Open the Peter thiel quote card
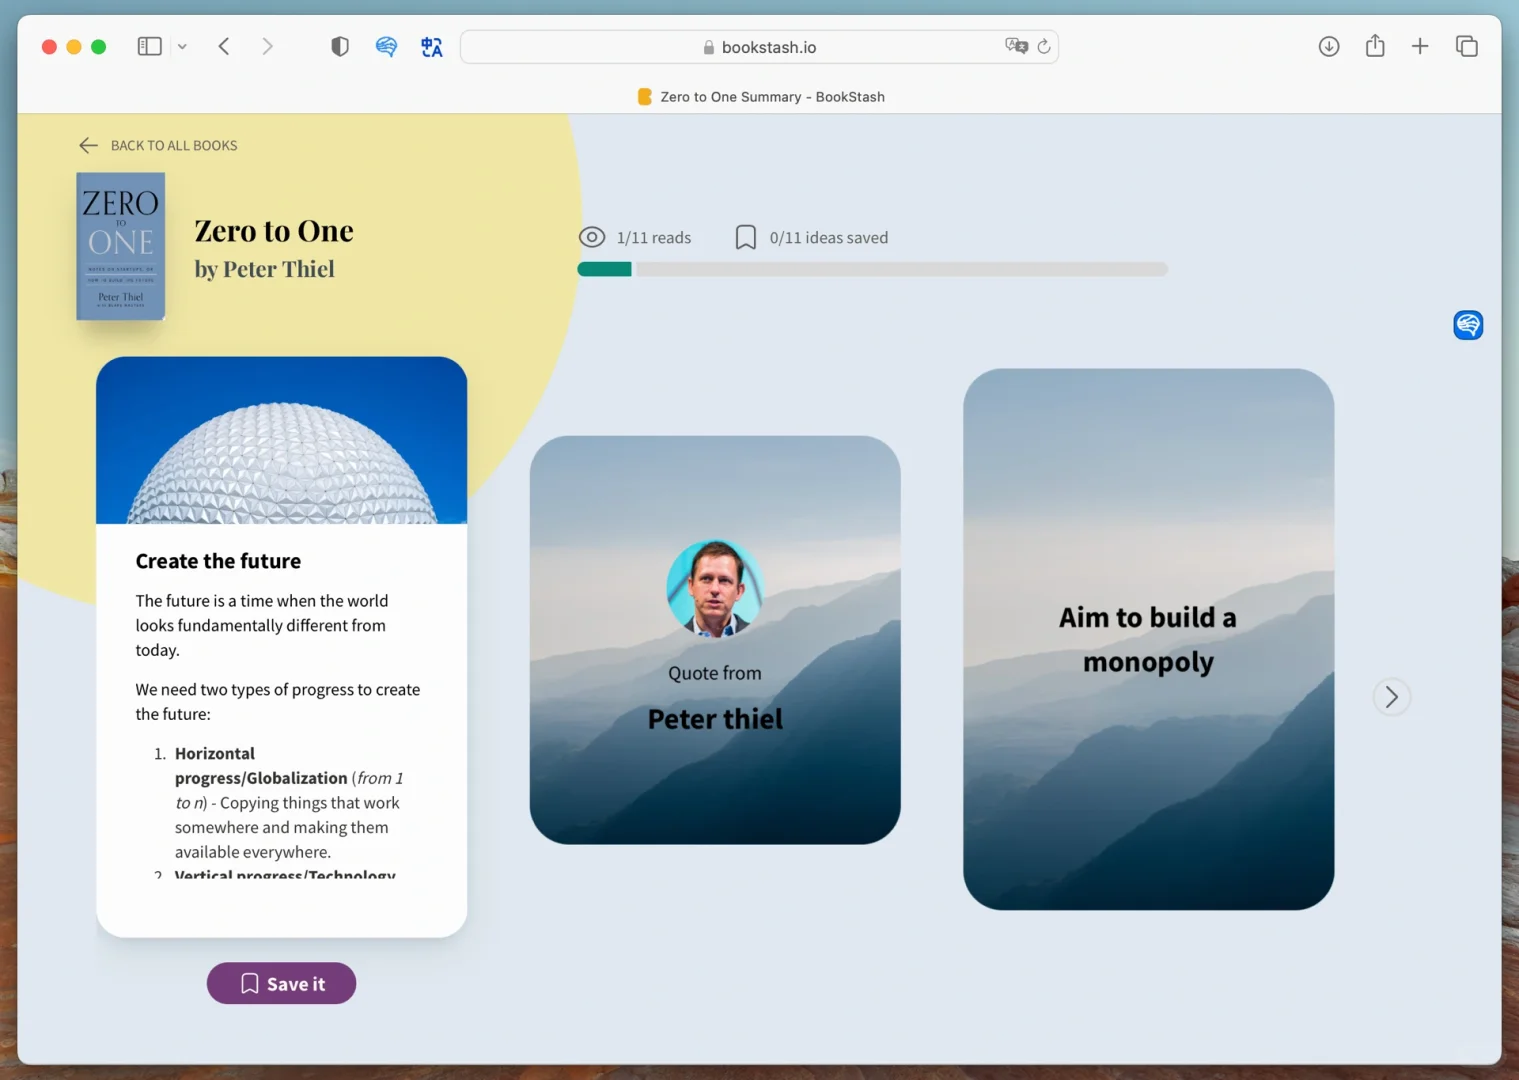Viewport: 1519px width, 1080px height. [715, 640]
